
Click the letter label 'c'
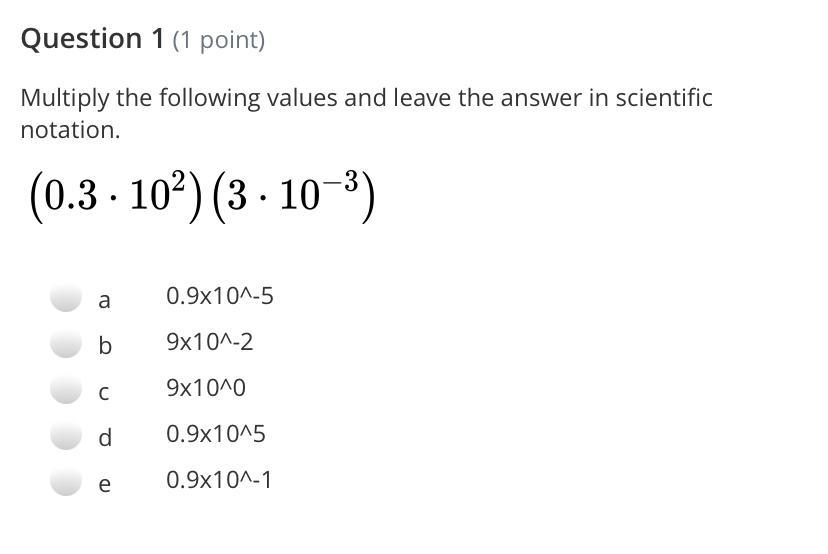(104, 393)
